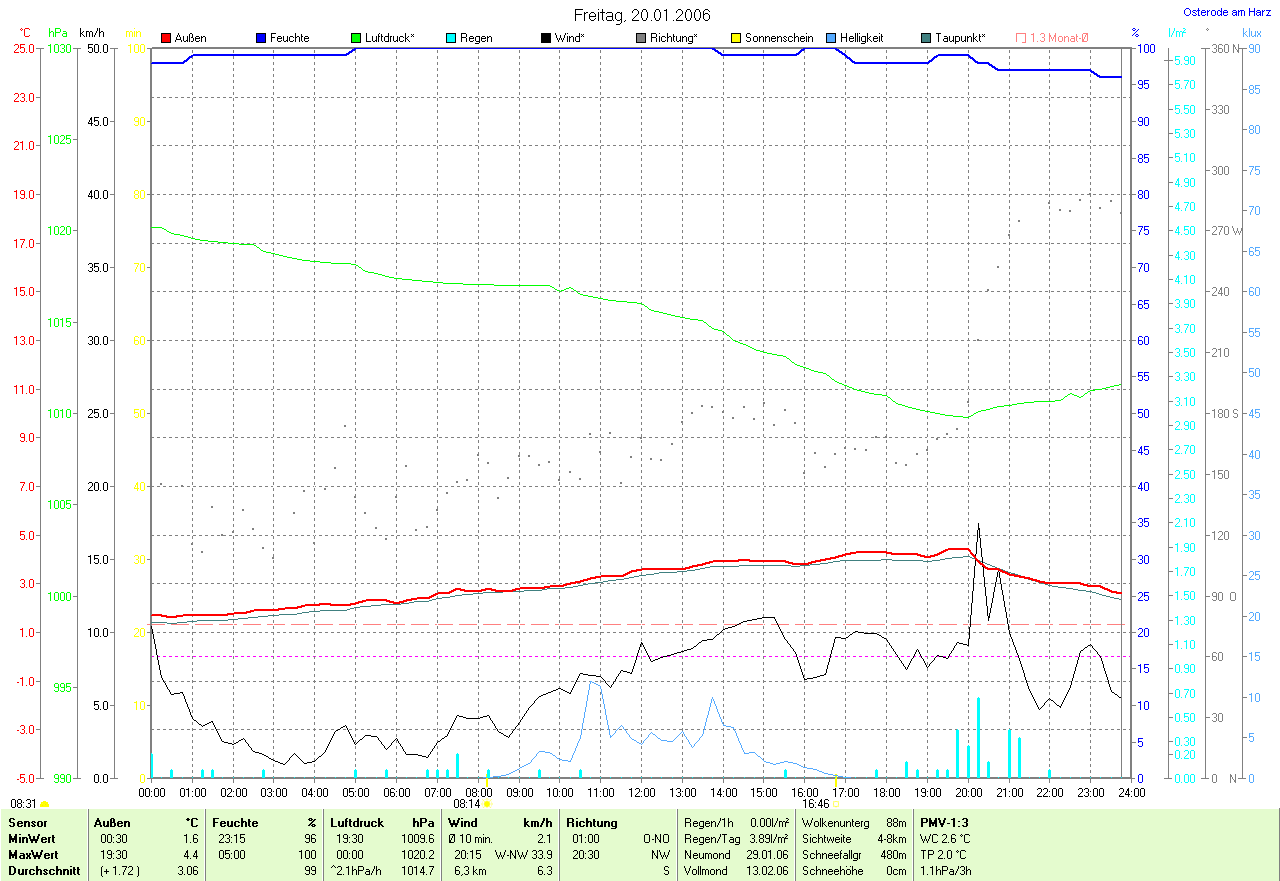Click the red Außen legend swatch
The height and width of the screenshot is (881, 1280).
click(x=166, y=38)
